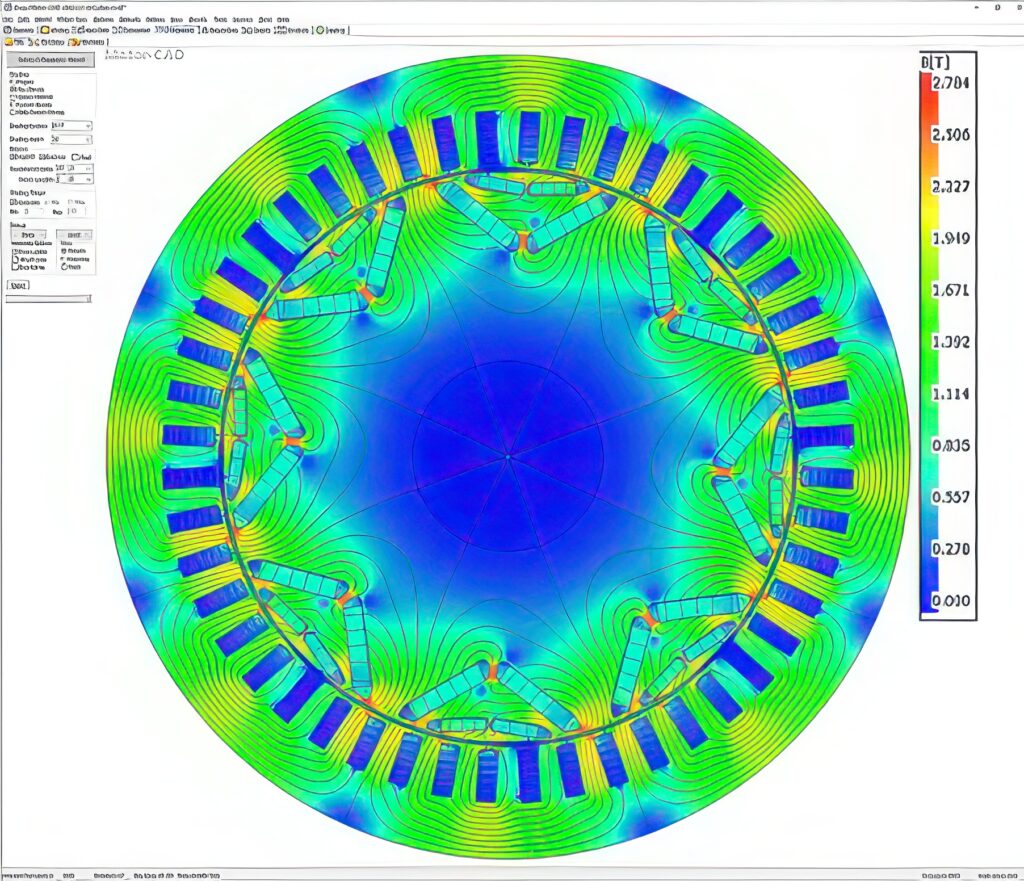The image size is (1024, 881).
Task: Click the green circle icon in the main toolbar
Action: 320,30
